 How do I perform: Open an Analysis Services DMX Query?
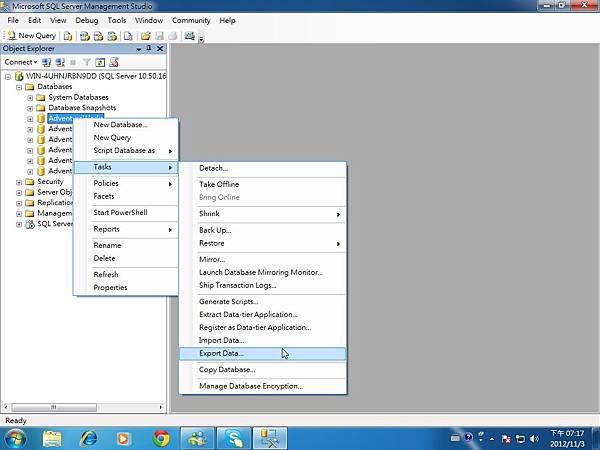point(99,36)
